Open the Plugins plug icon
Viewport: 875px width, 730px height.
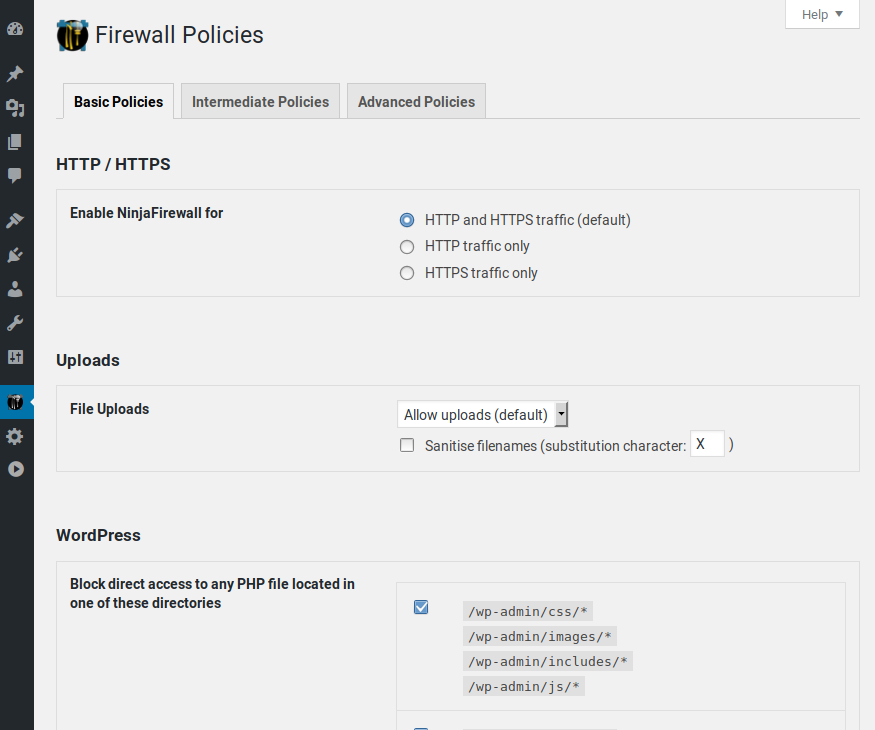tap(15, 255)
